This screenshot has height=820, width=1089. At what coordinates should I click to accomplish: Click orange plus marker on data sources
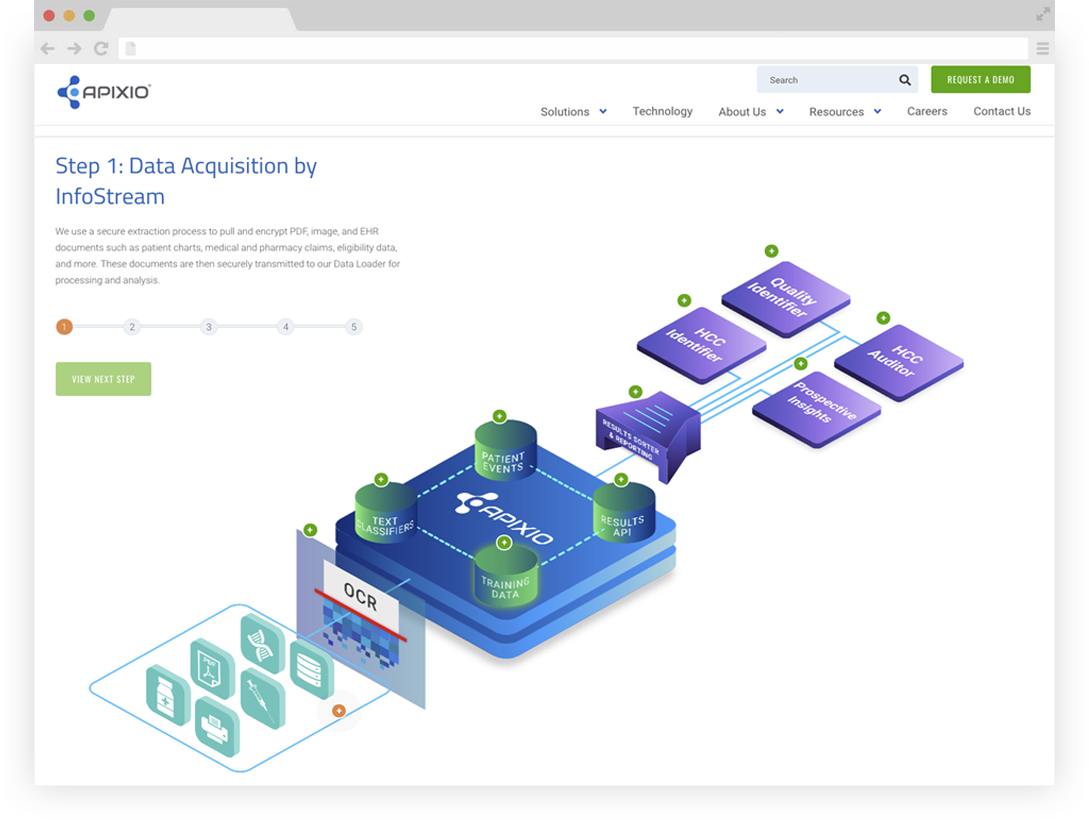338,710
